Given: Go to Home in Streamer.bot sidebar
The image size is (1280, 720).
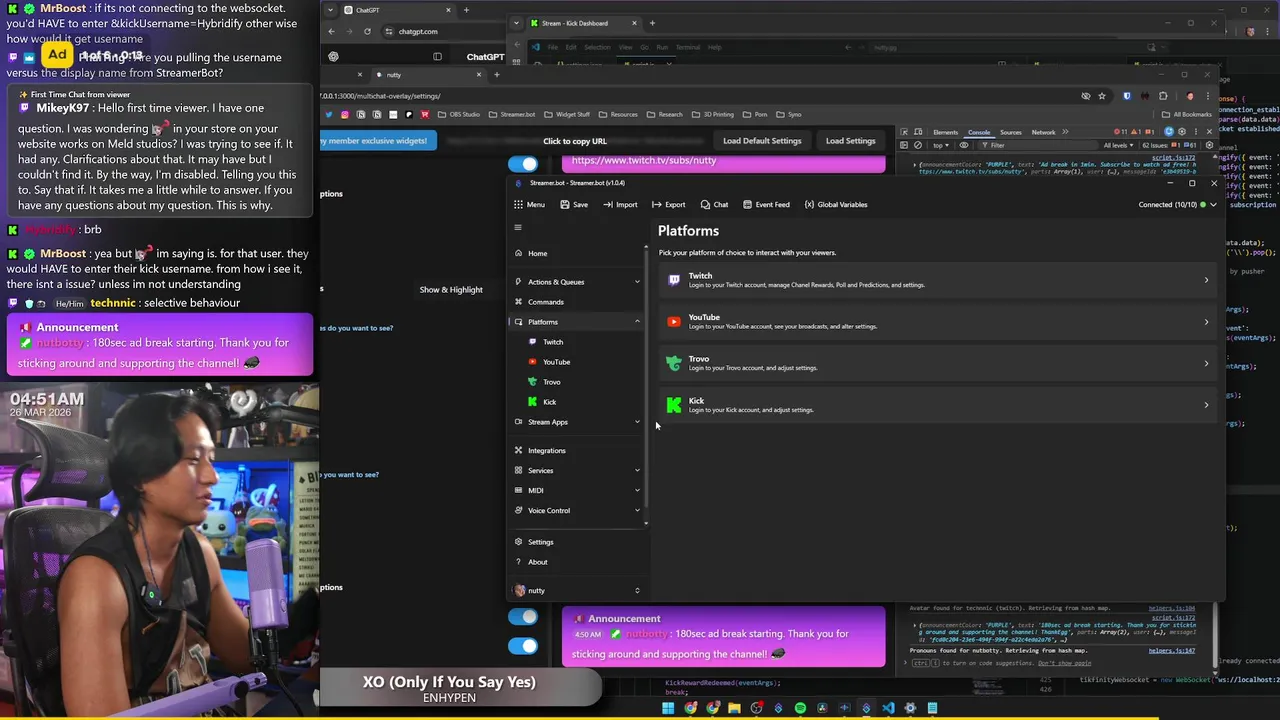Looking at the screenshot, I should (578, 253).
